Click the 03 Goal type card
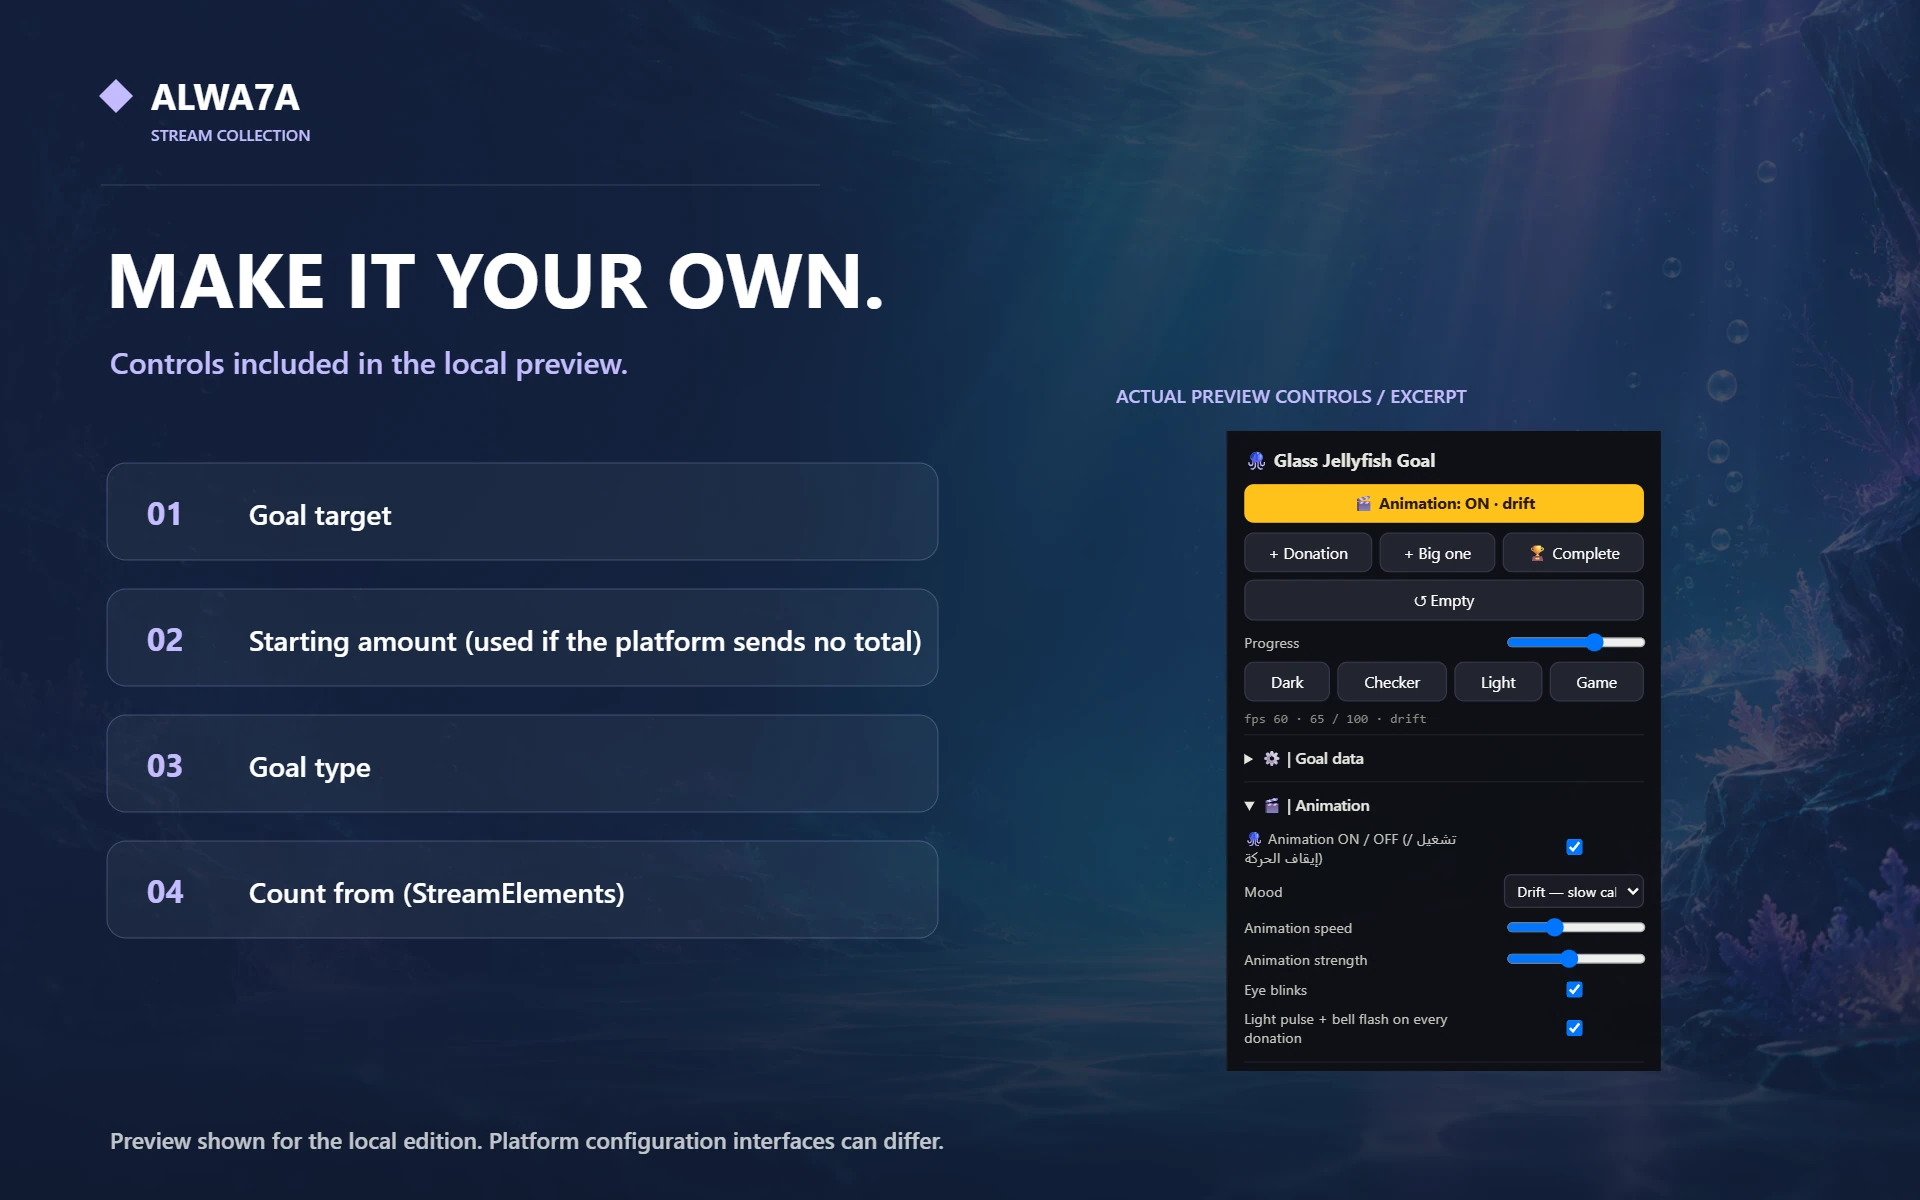This screenshot has height=1200, width=1920. pyautogui.click(x=522, y=764)
